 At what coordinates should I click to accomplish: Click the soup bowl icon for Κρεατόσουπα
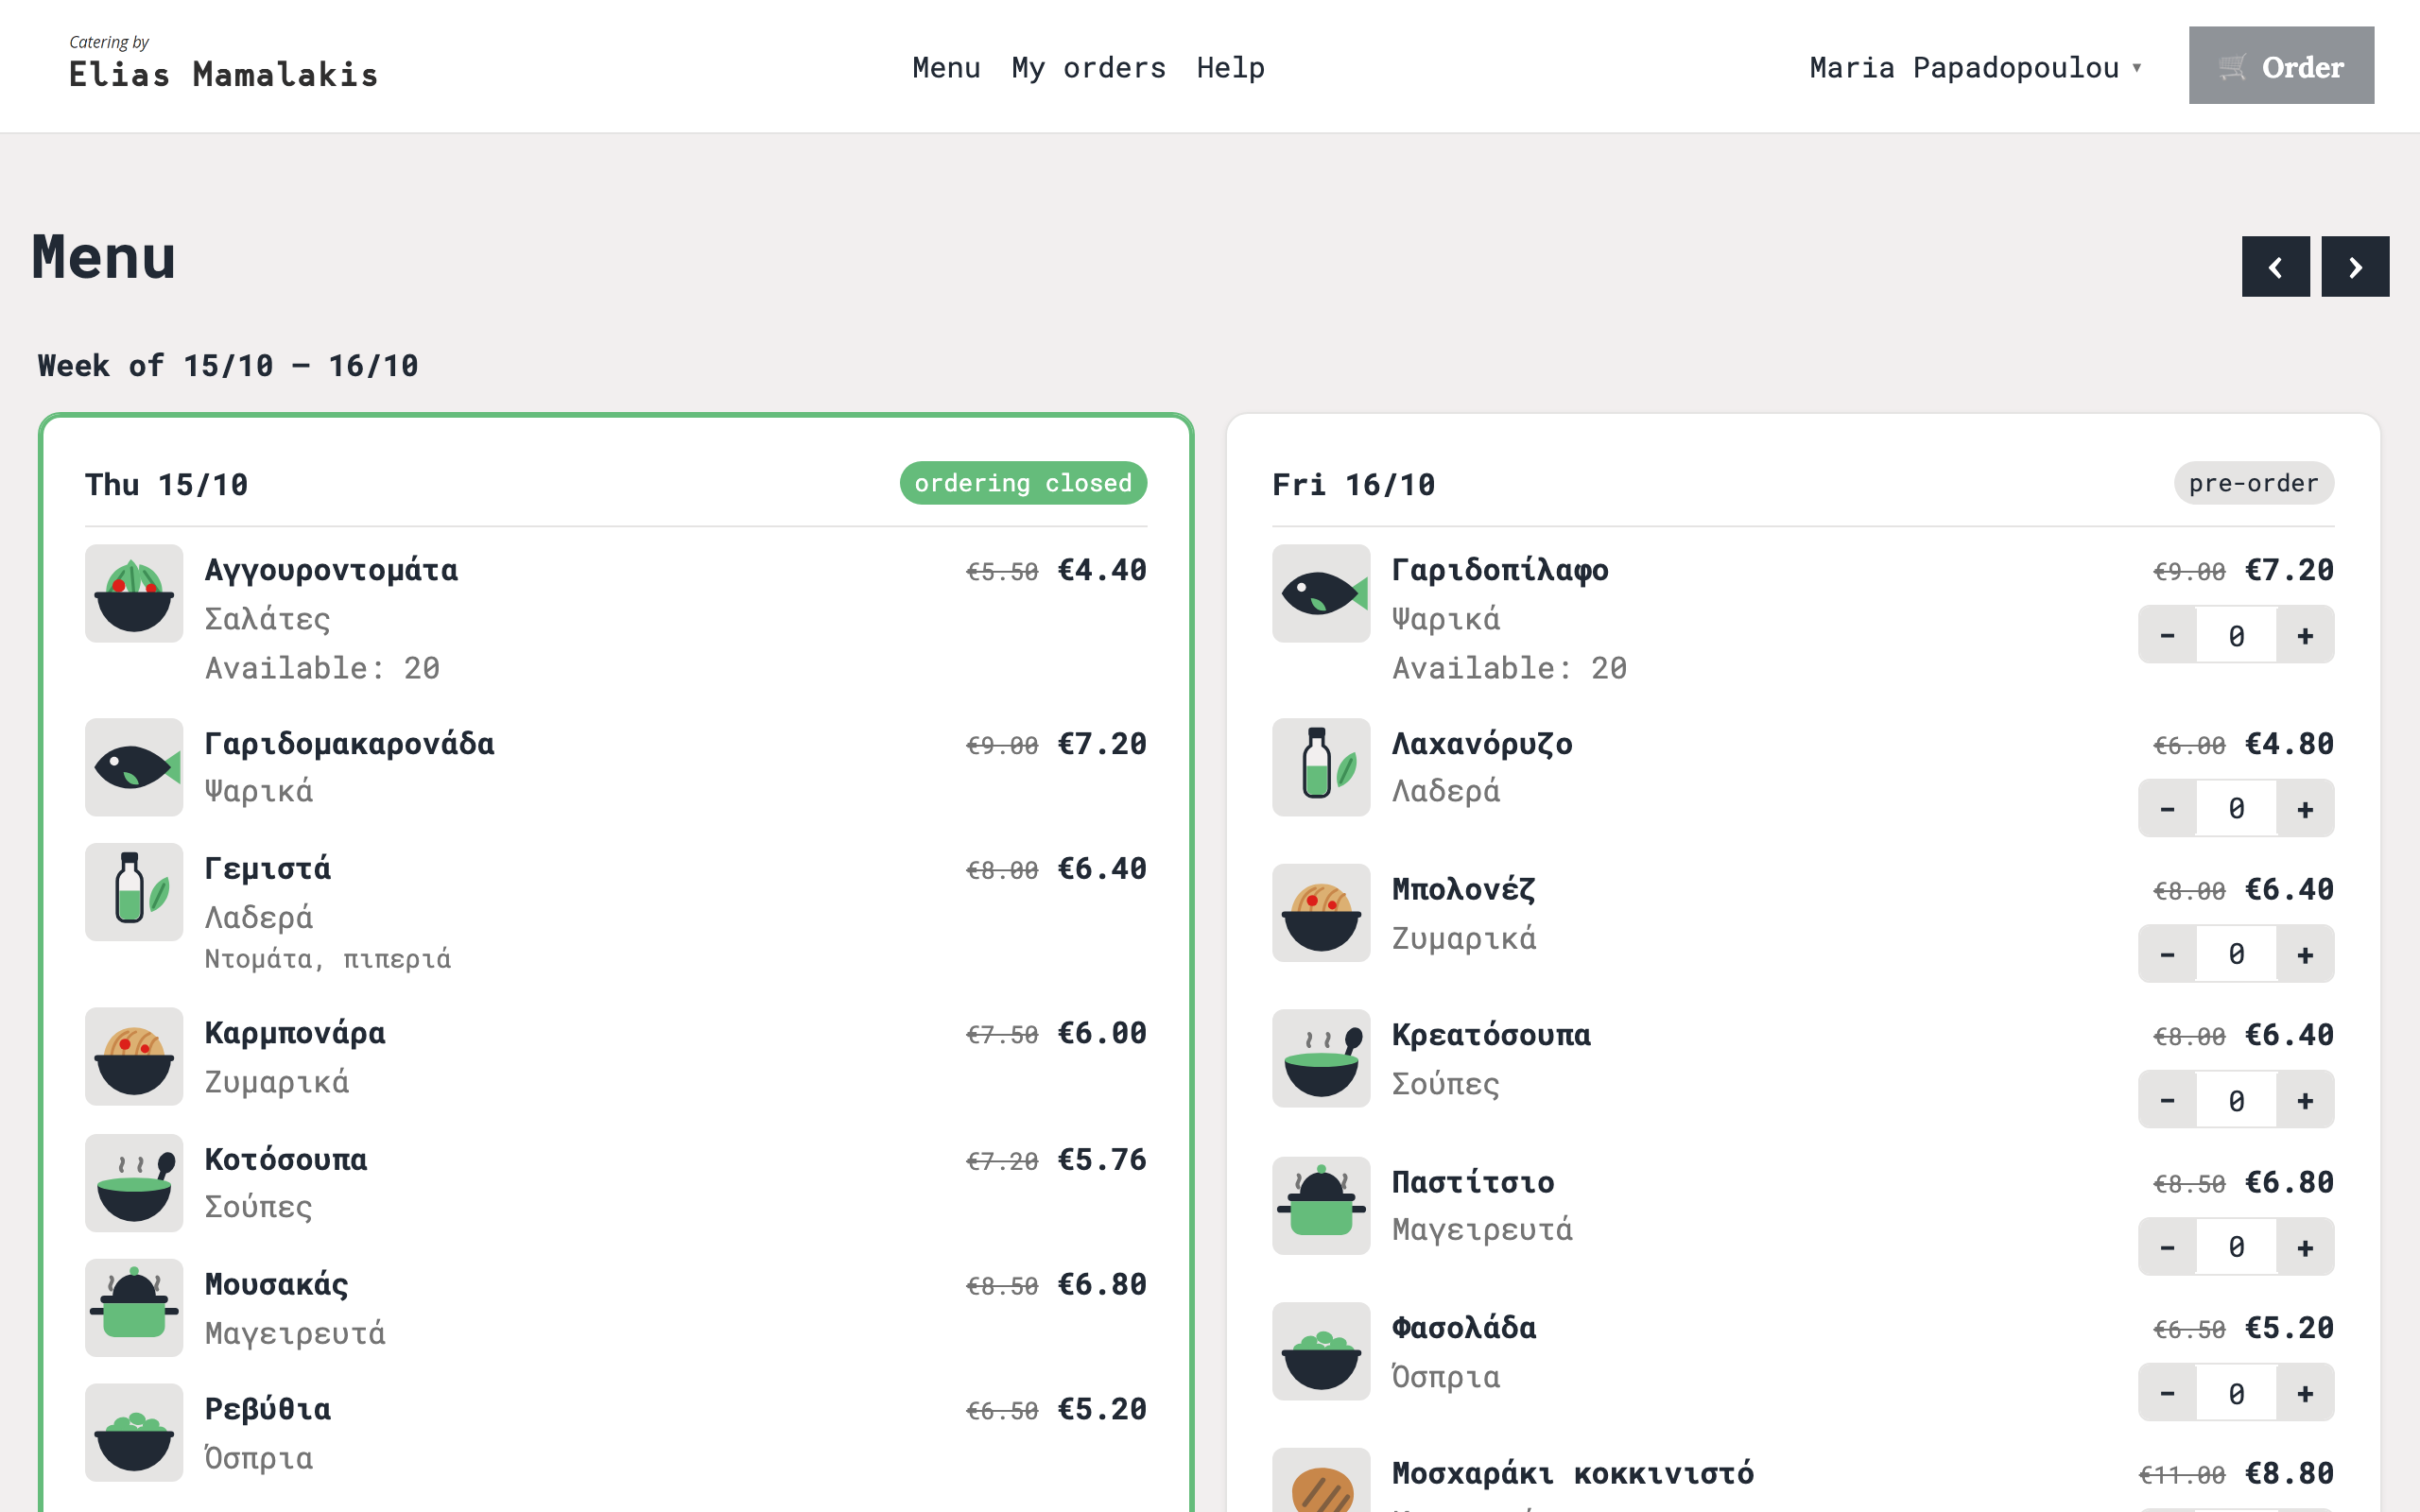1321,1058
